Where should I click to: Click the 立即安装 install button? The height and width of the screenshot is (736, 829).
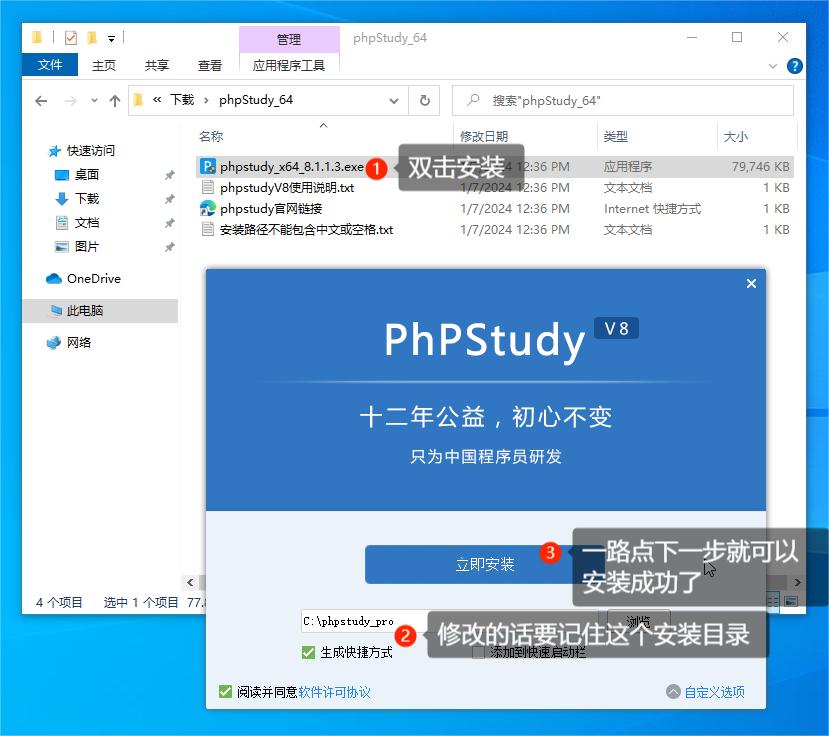coord(485,565)
